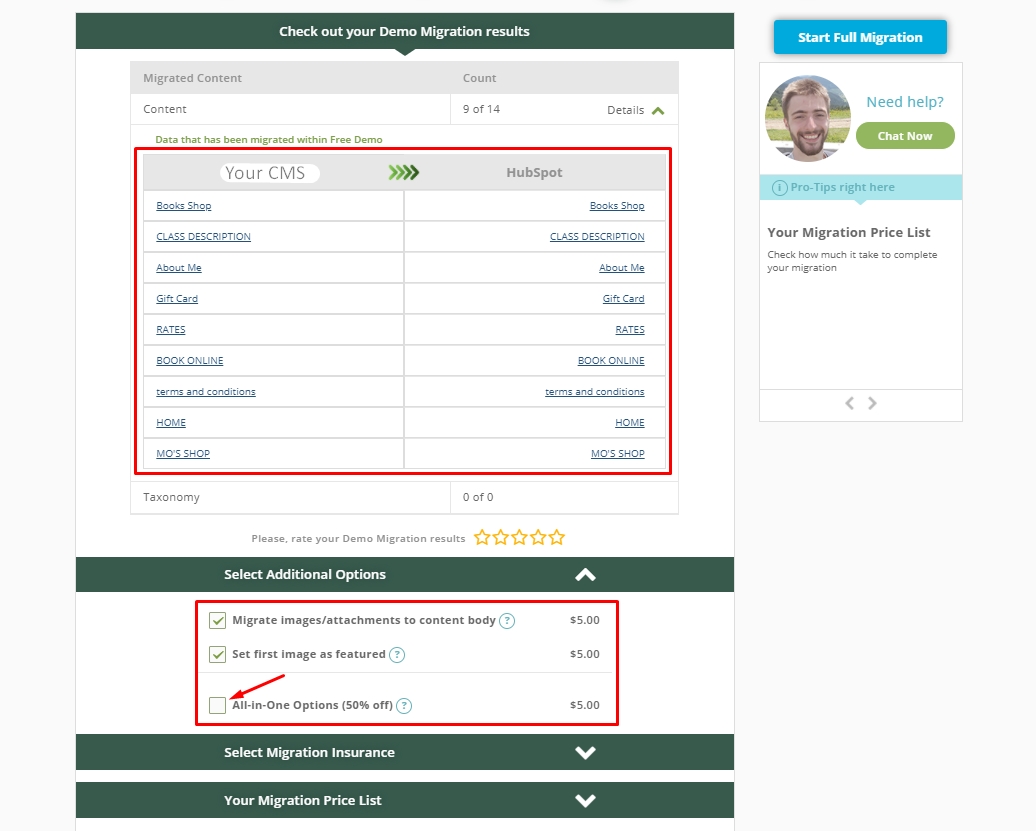Open Books Shop link under Your CMS
This screenshot has width=1036, height=831.
coord(184,205)
